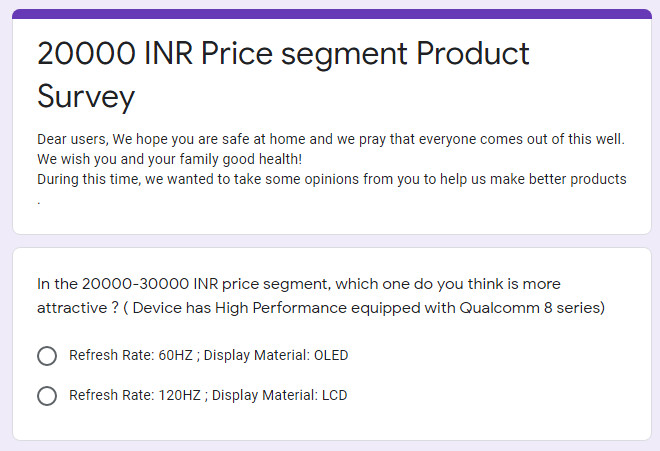Click the '120HZ' value in the second option
Image resolution: width=660 pixels, height=451 pixels.
coord(179,395)
